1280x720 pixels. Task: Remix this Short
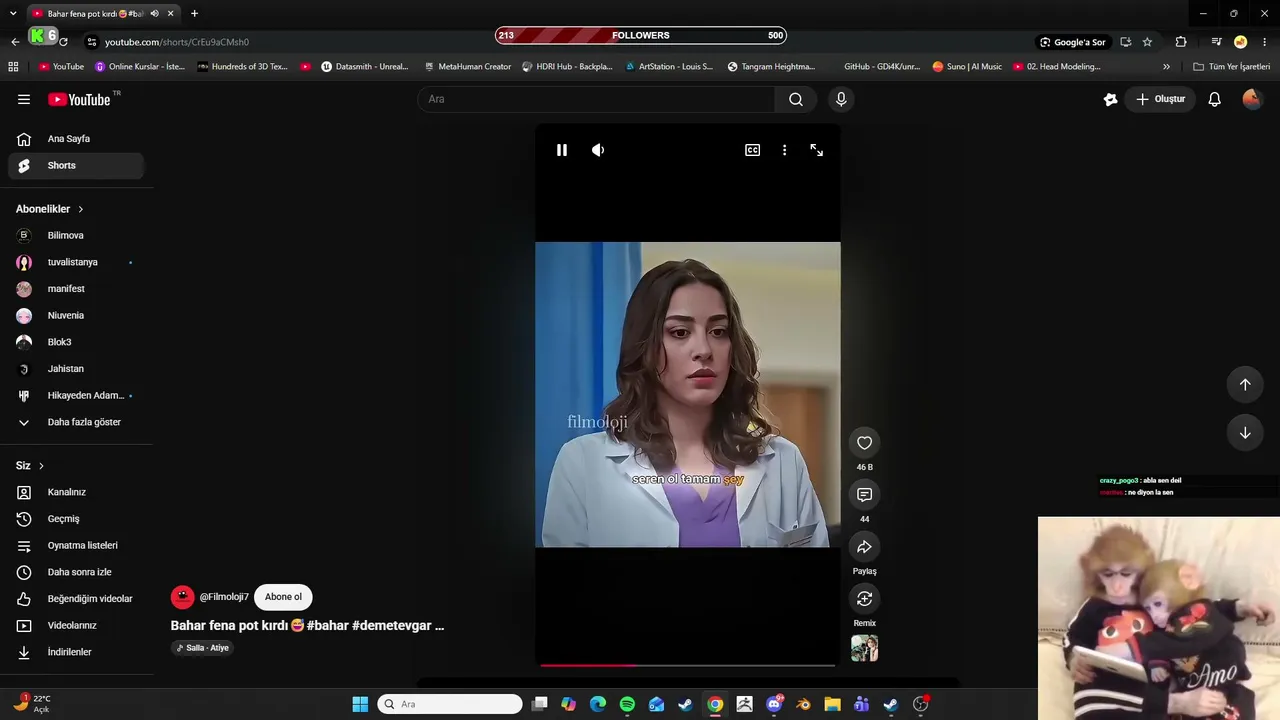[x=865, y=599]
